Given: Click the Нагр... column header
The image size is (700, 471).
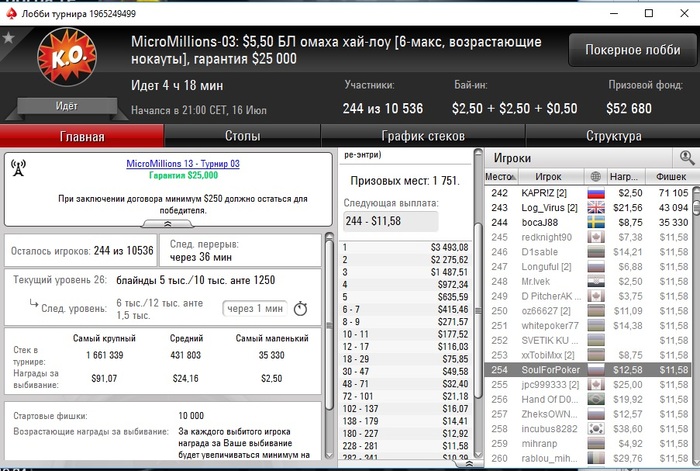Looking at the screenshot, I should (624, 177).
